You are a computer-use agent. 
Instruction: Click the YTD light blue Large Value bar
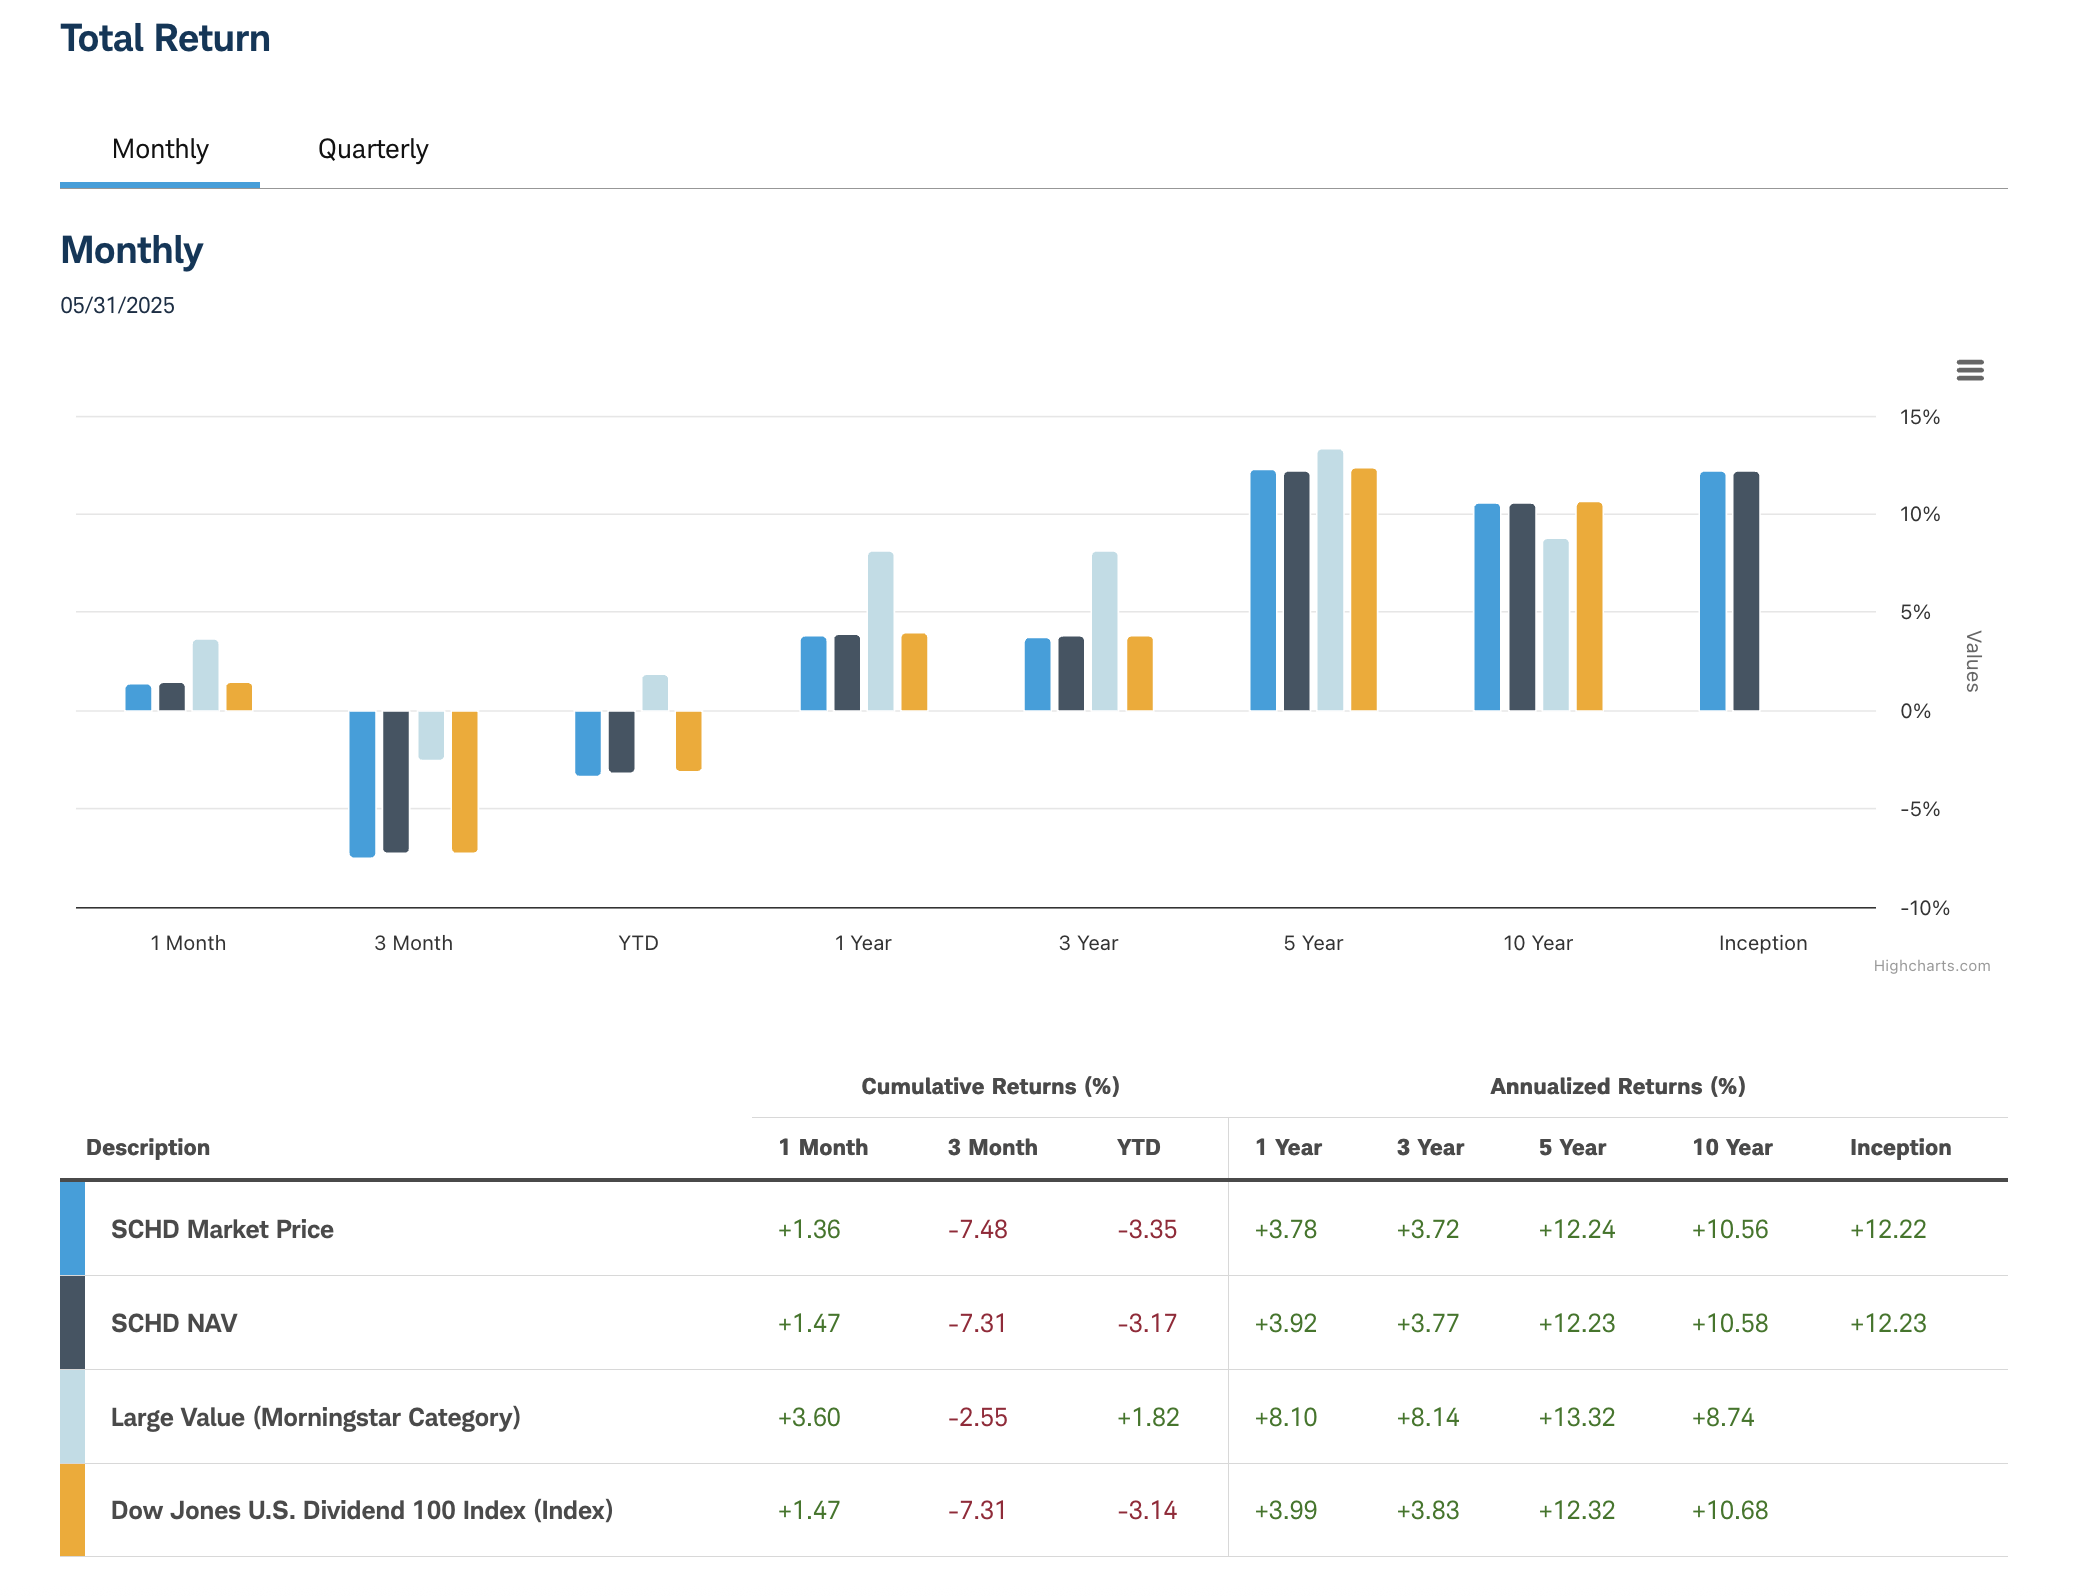655,693
